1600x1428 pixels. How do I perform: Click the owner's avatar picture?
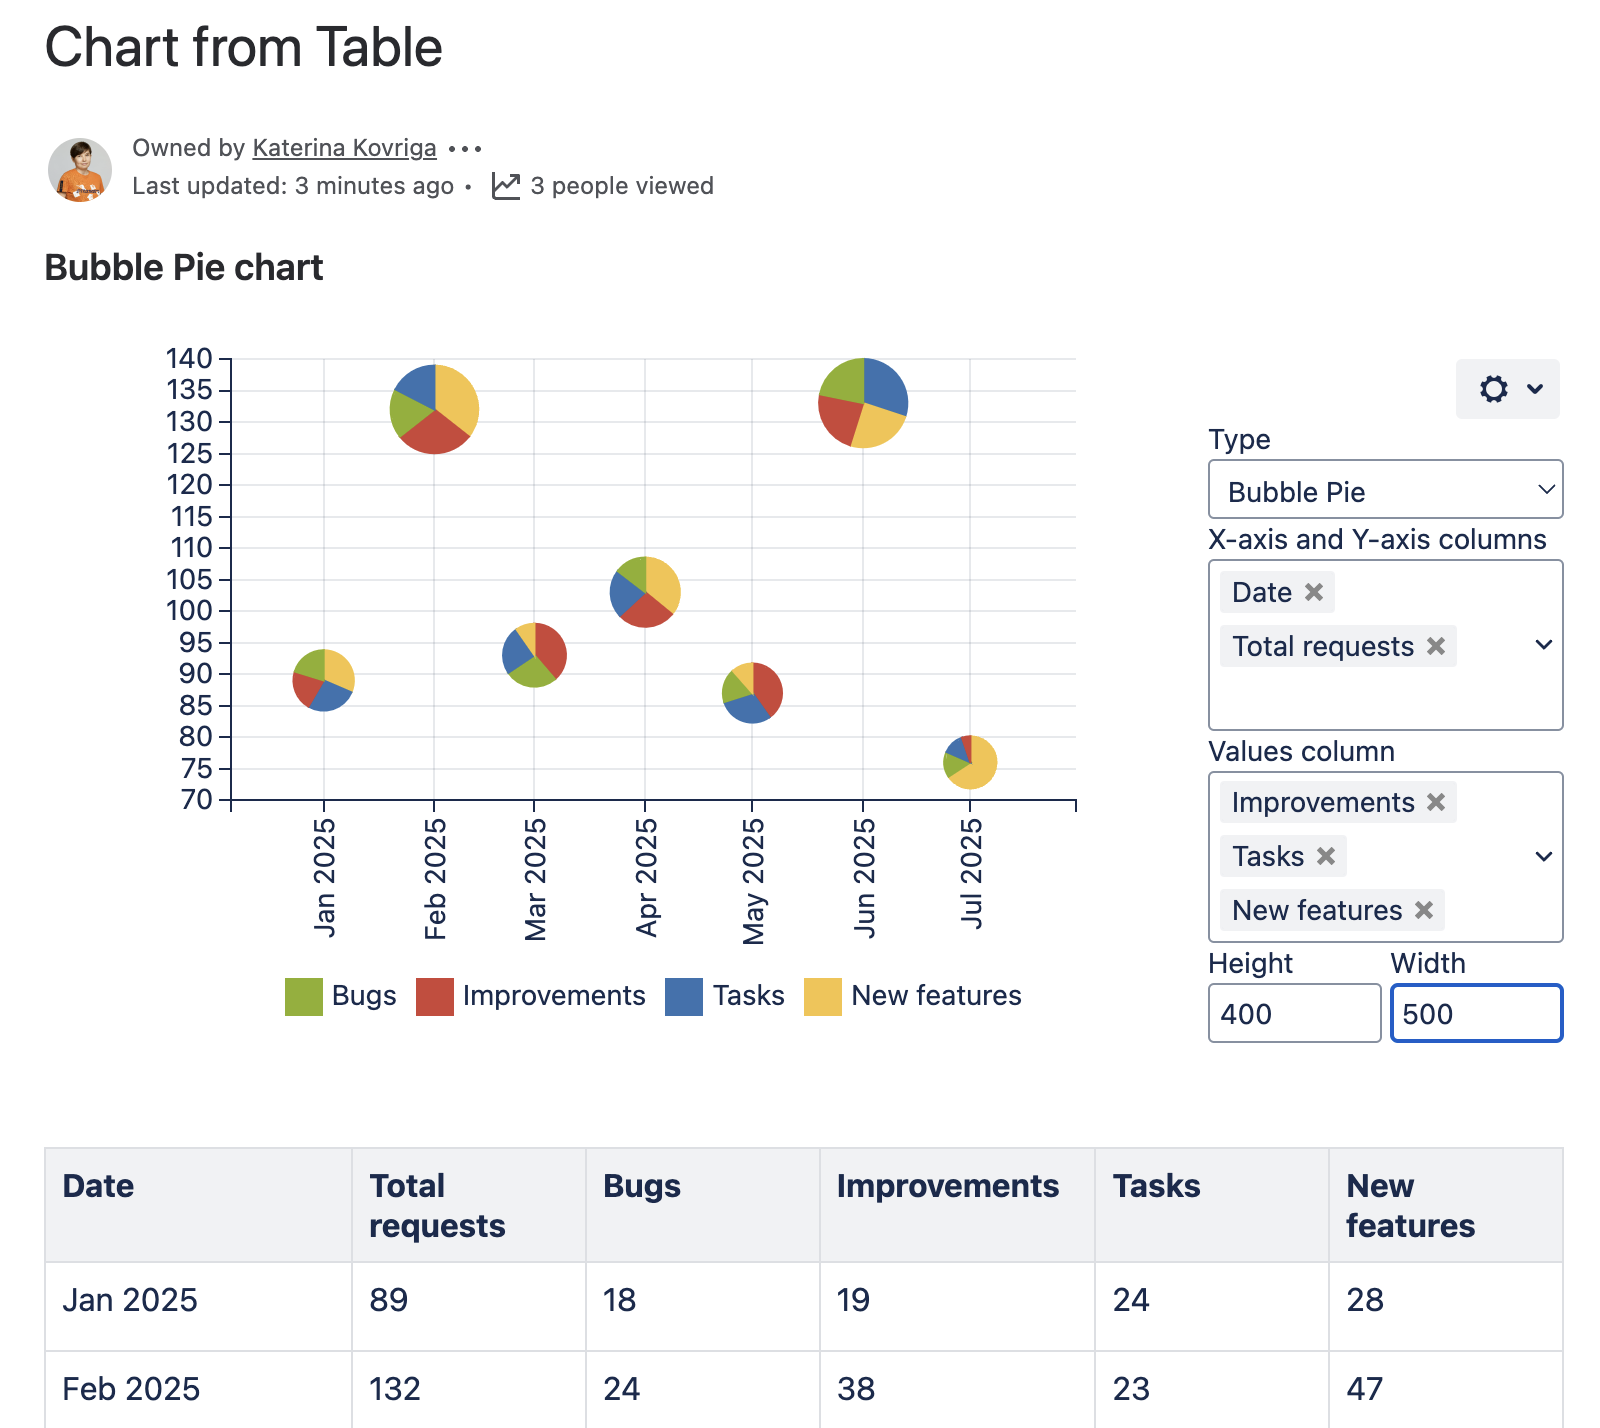(80, 170)
